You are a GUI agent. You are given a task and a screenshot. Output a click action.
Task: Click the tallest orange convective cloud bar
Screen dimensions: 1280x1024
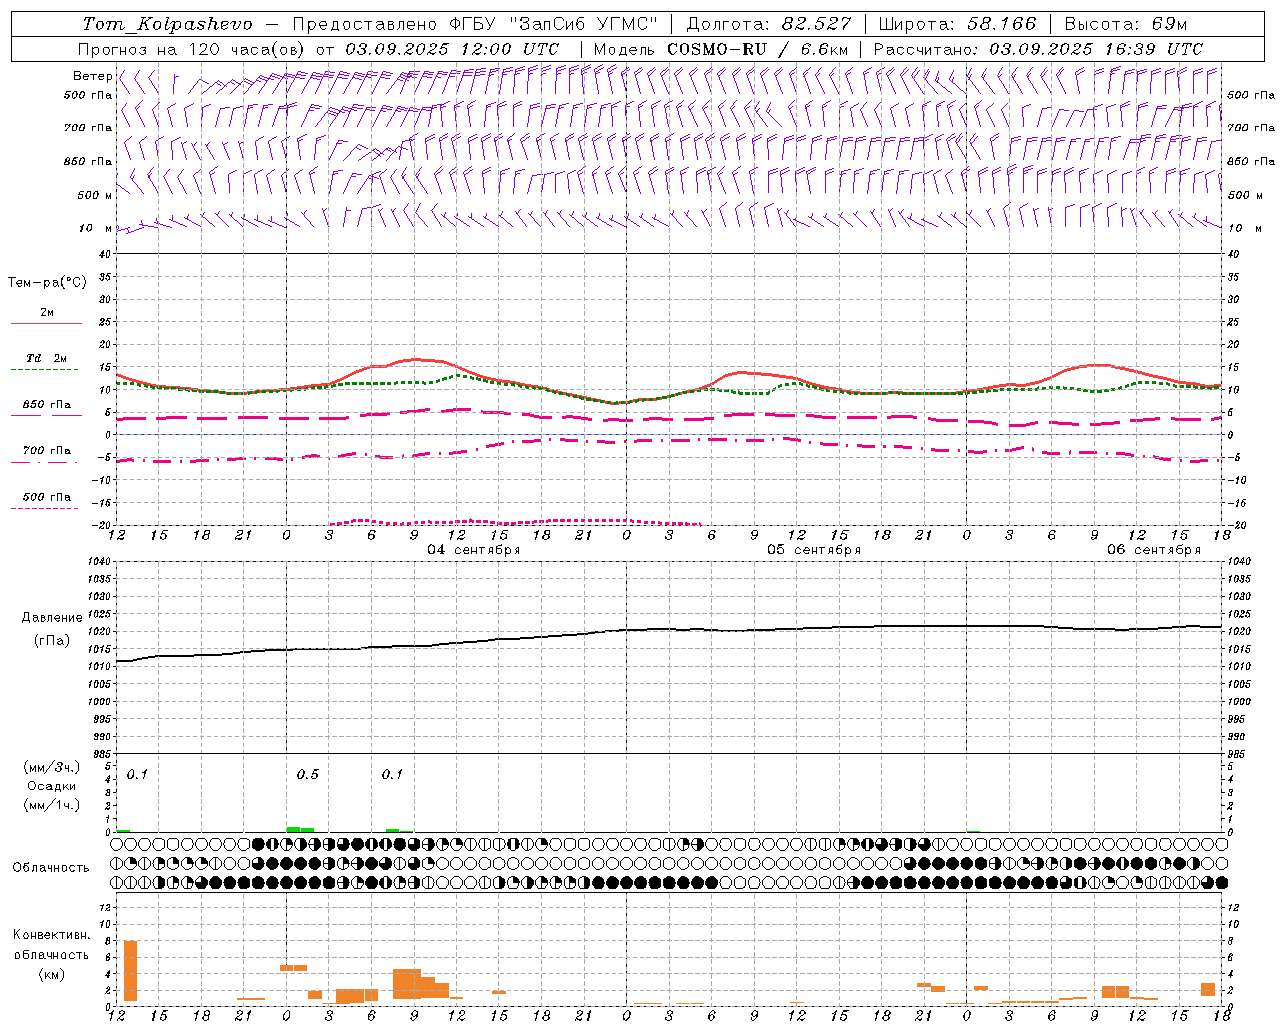pos(130,971)
